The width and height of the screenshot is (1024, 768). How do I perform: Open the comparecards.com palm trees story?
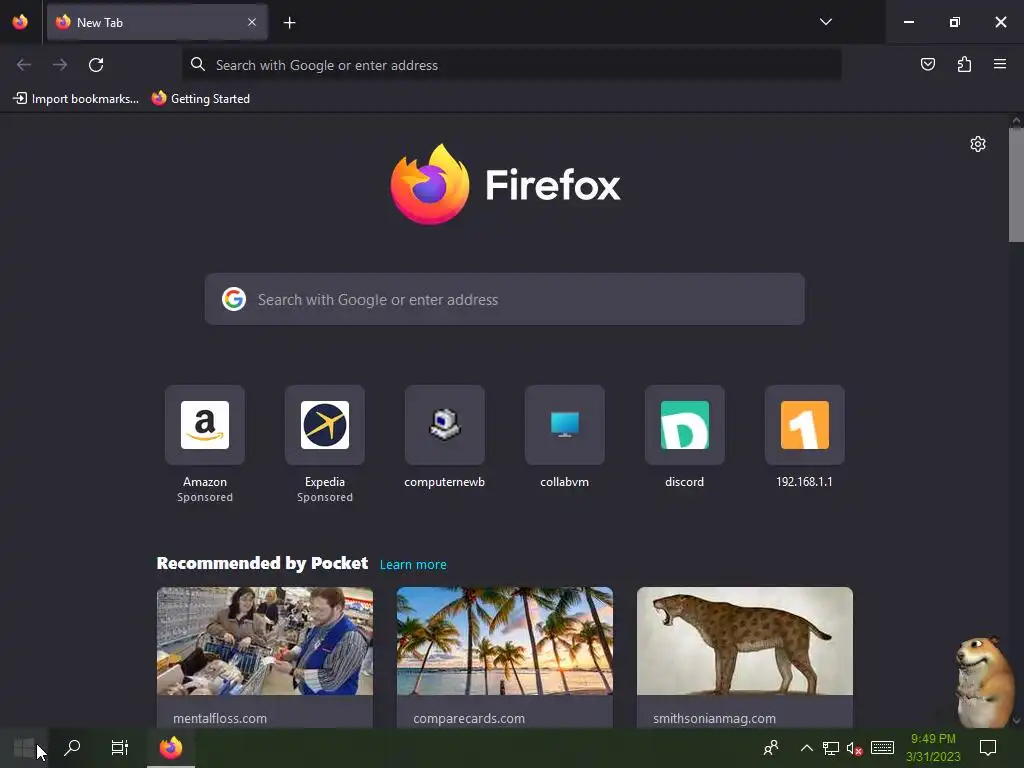tap(505, 641)
